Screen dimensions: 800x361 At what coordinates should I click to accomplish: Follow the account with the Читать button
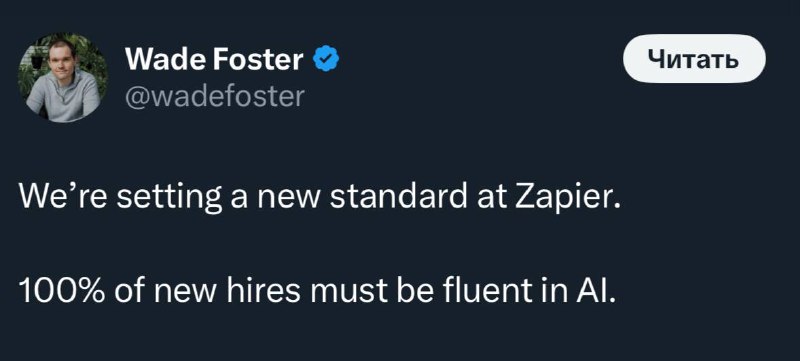pyautogui.click(x=694, y=59)
